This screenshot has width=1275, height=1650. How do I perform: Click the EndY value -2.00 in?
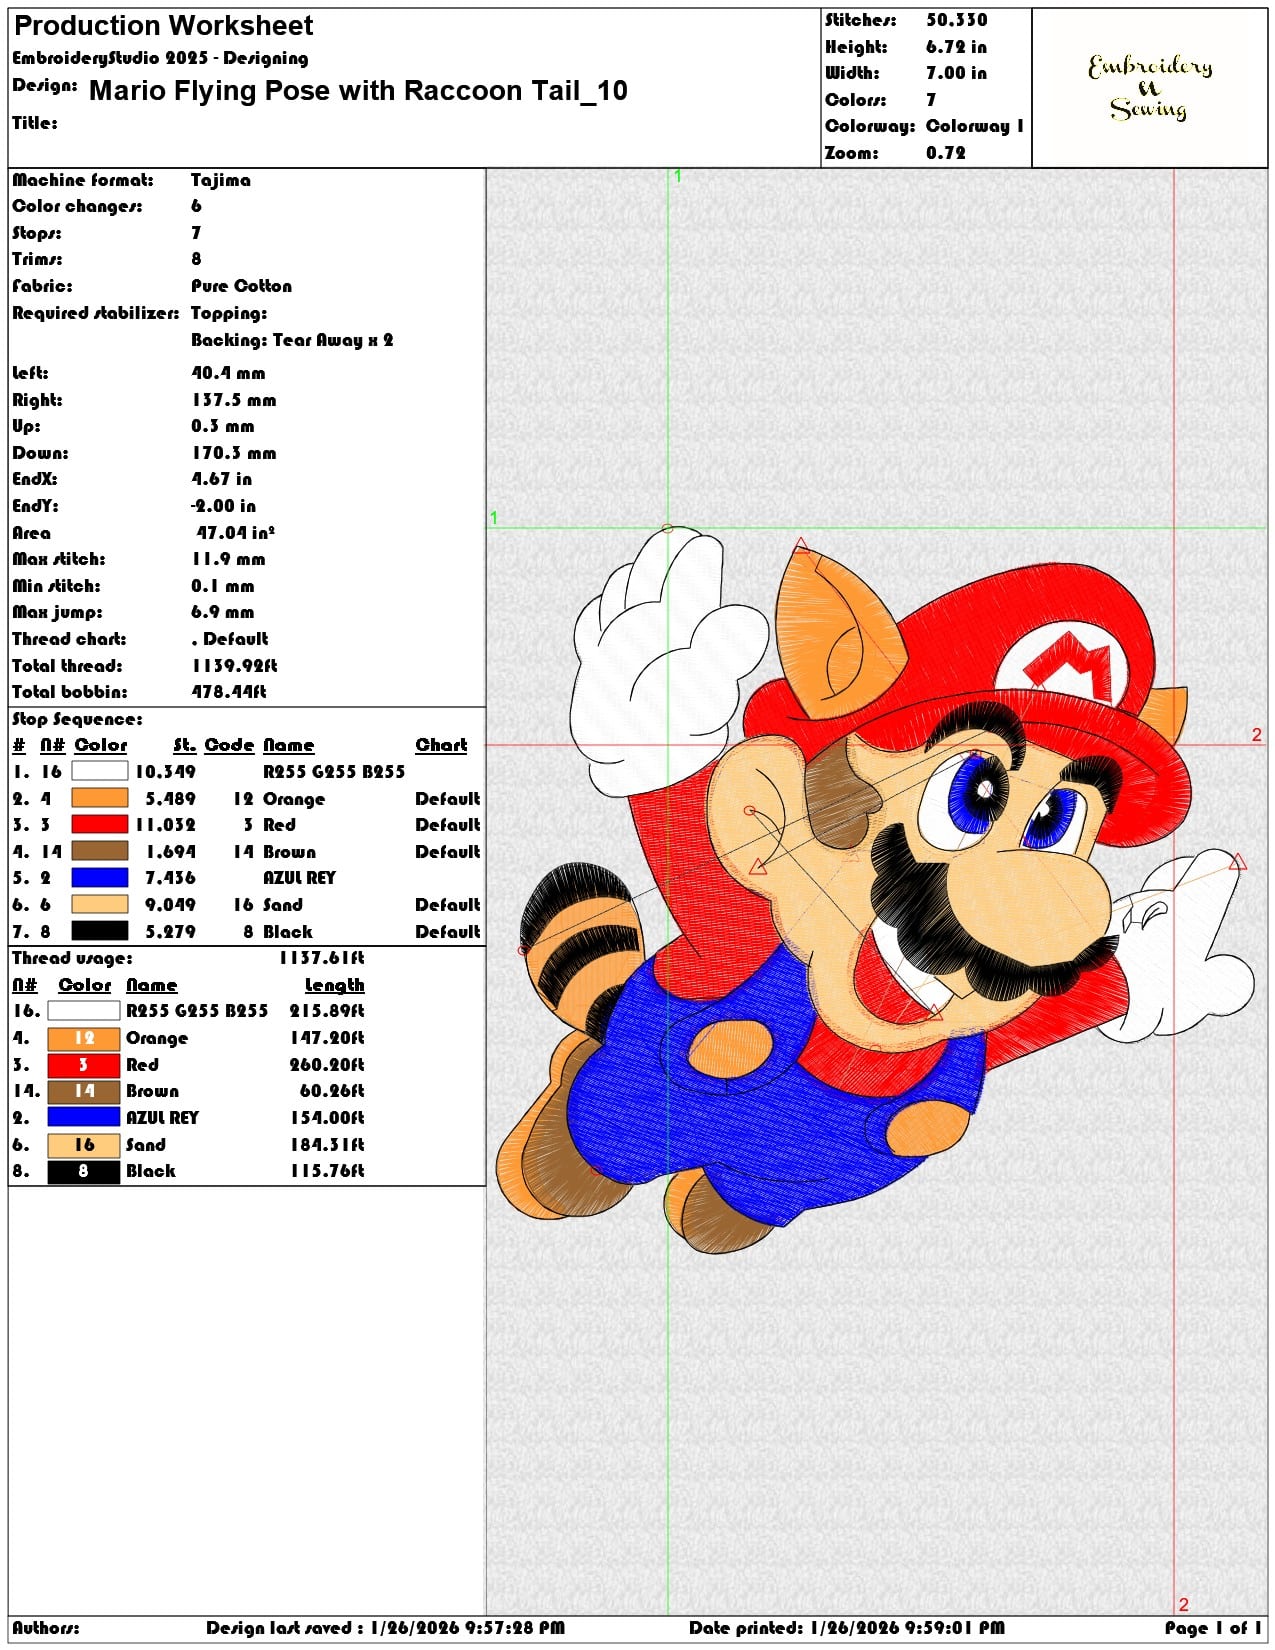tap(223, 506)
